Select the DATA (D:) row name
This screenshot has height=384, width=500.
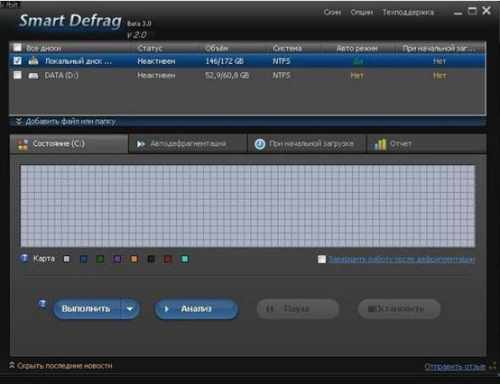62,76
